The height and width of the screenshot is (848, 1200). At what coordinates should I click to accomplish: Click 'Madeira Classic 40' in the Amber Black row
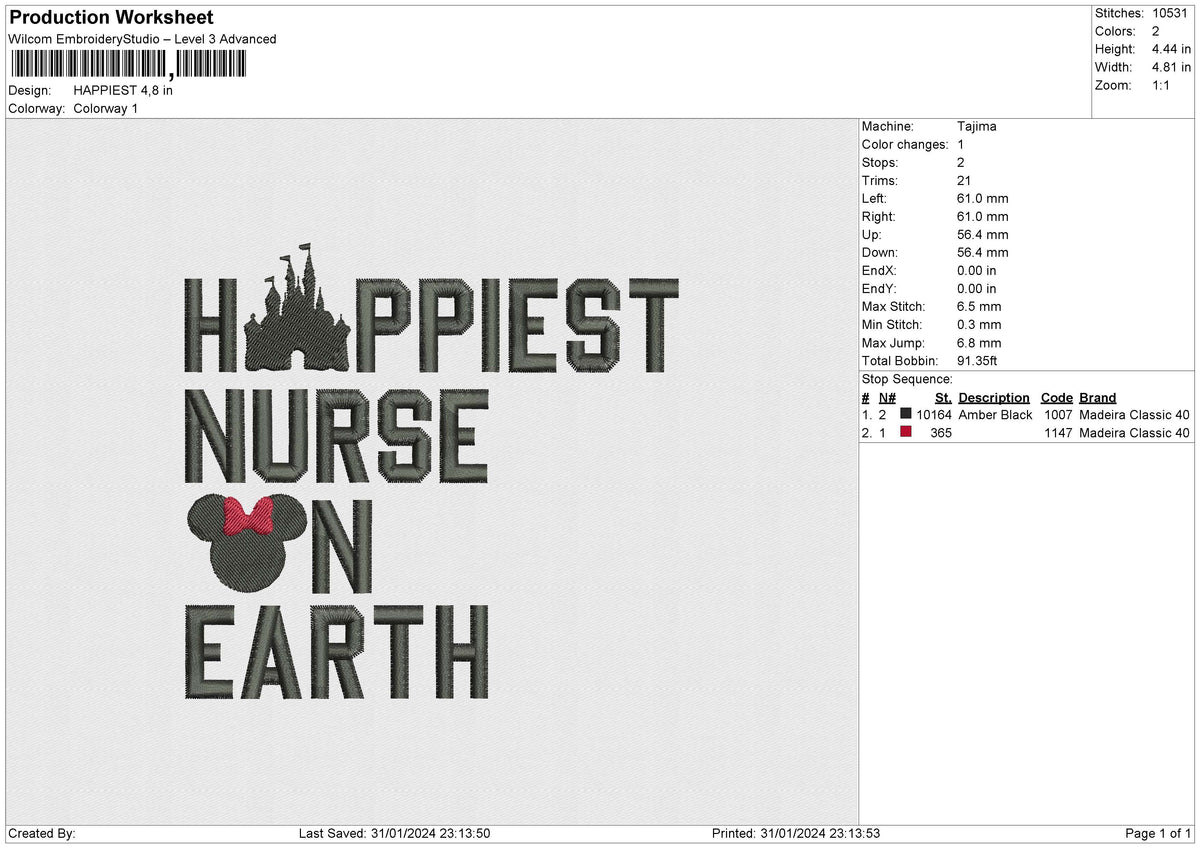click(x=1135, y=415)
